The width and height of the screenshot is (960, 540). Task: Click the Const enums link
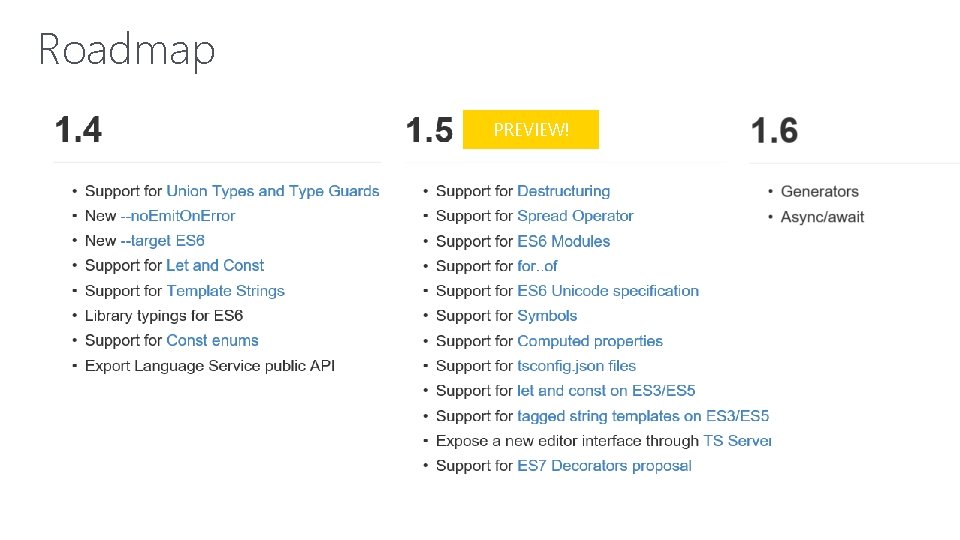(x=212, y=341)
